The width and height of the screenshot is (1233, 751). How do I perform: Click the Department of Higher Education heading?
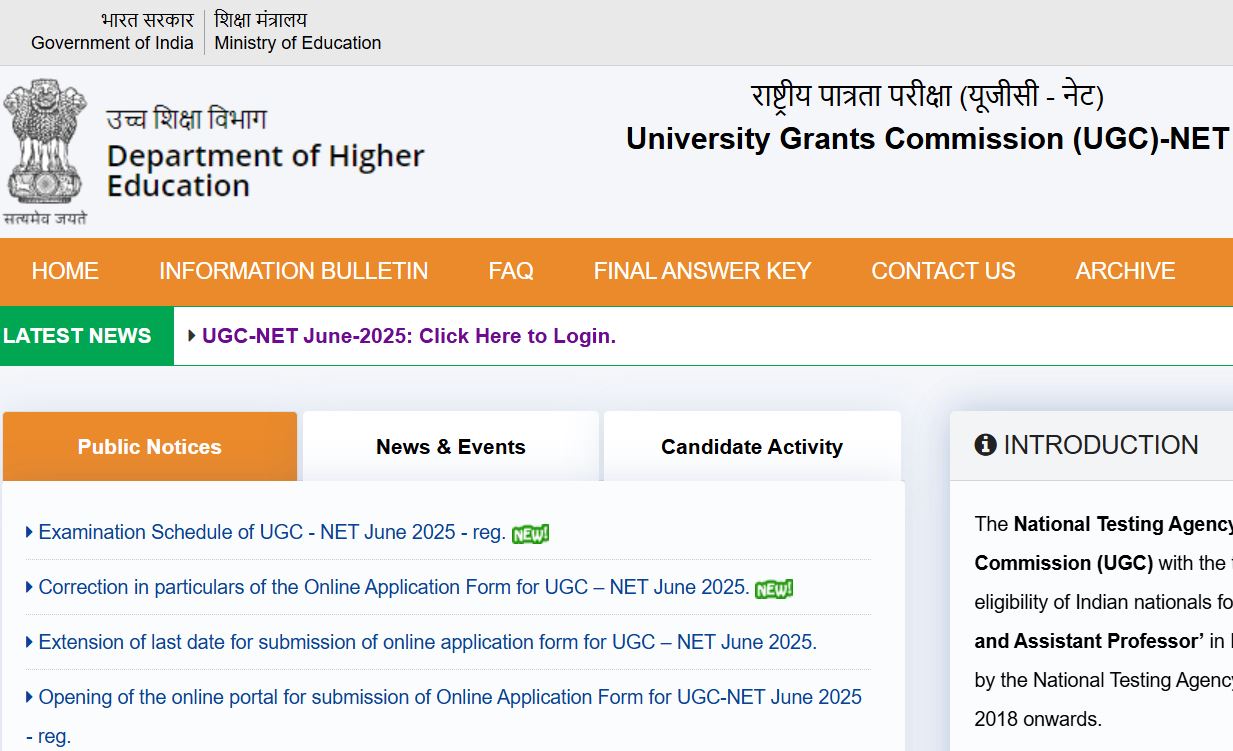[x=265, y=171]
